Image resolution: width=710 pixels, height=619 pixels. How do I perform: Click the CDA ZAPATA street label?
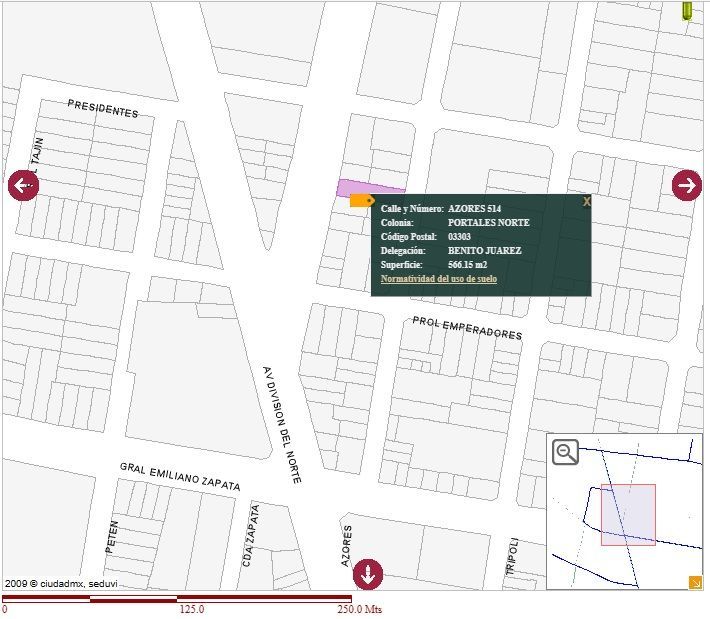click(x=251, y=536)
